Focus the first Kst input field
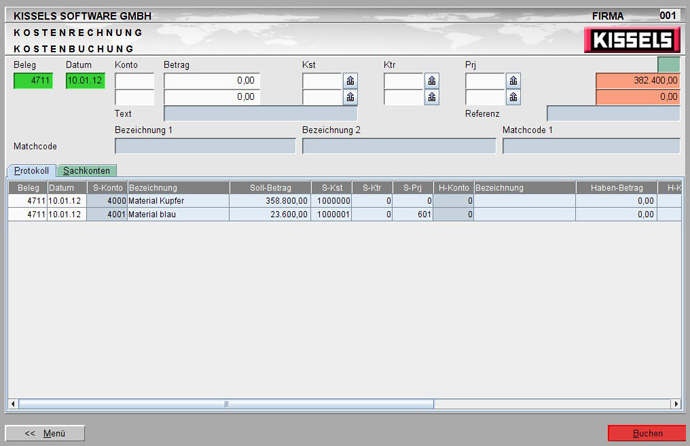Viewport: 690px width, 446px height. [323, 81]
